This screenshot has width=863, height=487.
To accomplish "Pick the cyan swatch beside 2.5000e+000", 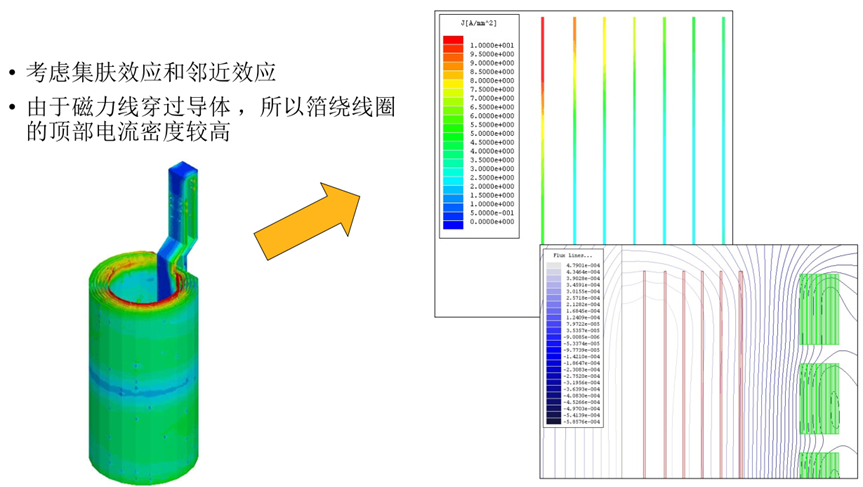I will tap(453, 182).
